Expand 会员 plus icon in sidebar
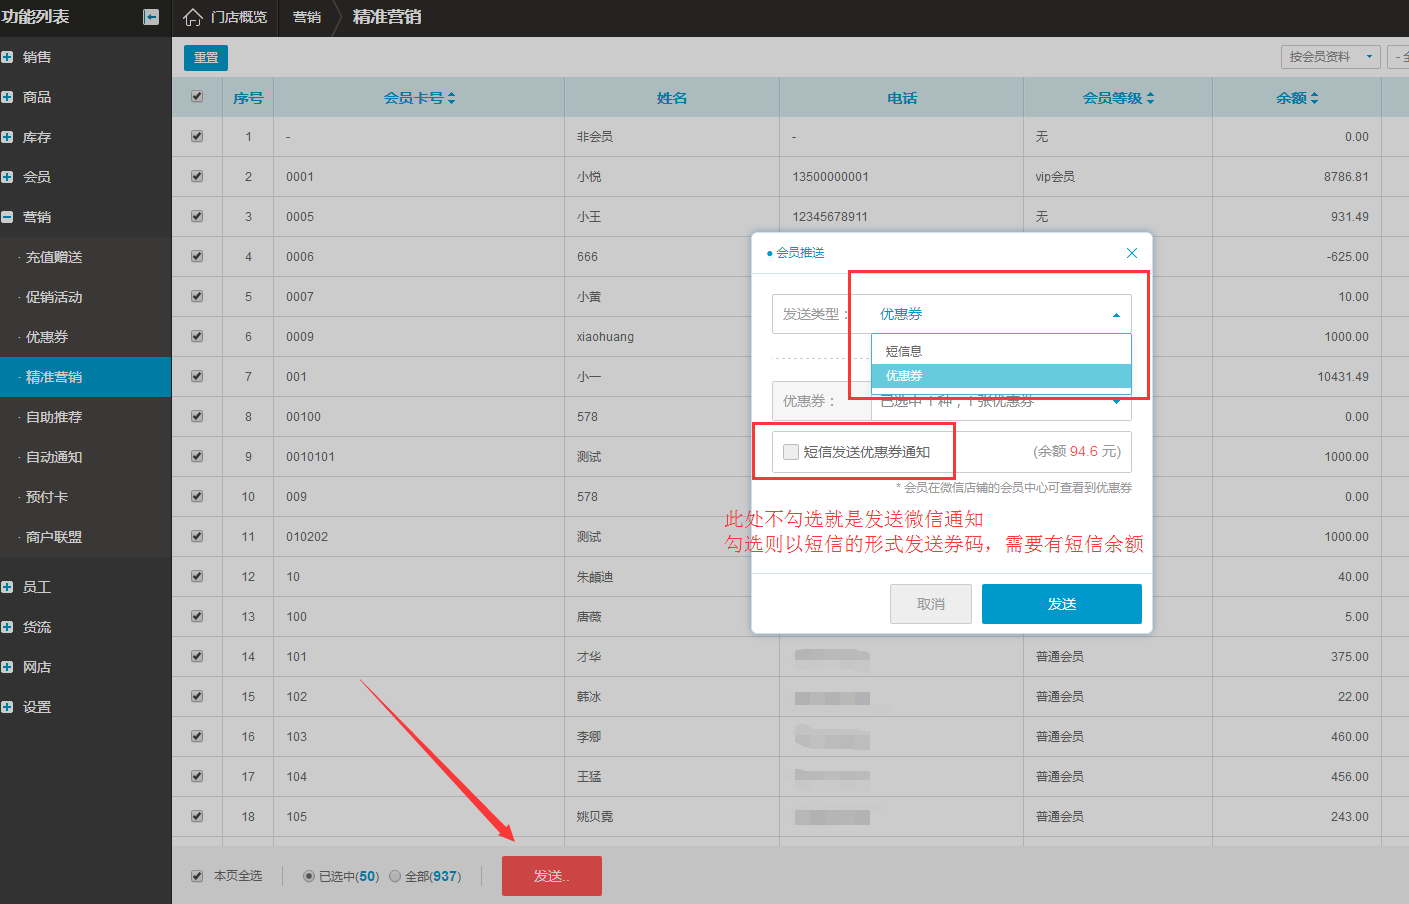Viewport: 1409px width, 904px height. point(7,177)
